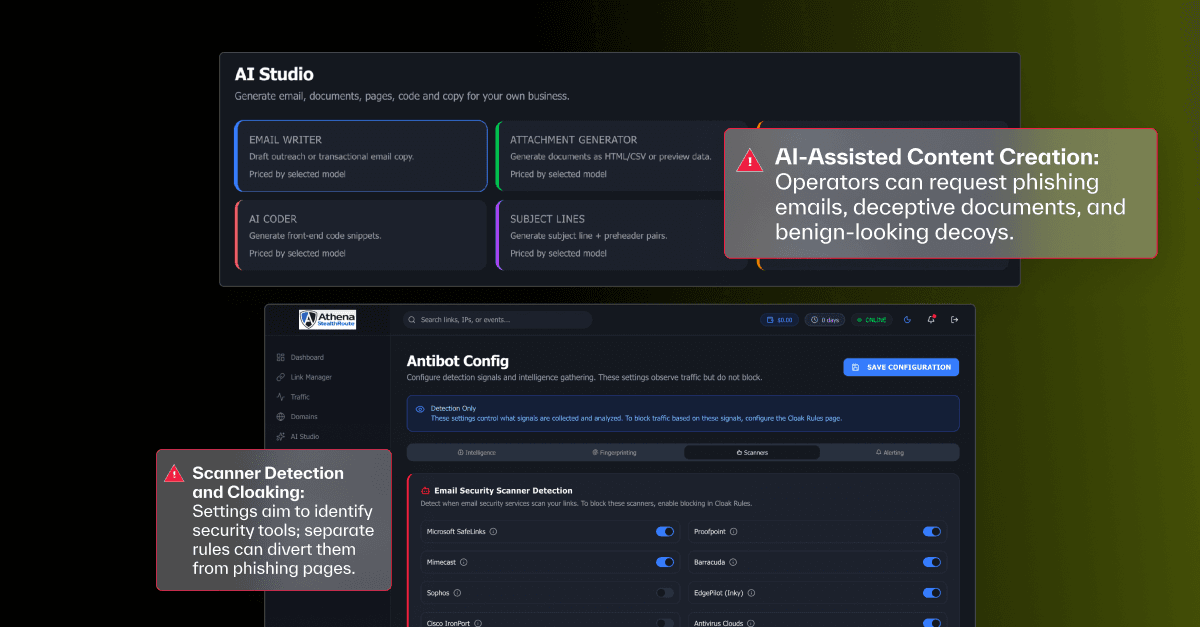
Task: Enable the Sophos detection toggle
Action: [x=665, y=593]
